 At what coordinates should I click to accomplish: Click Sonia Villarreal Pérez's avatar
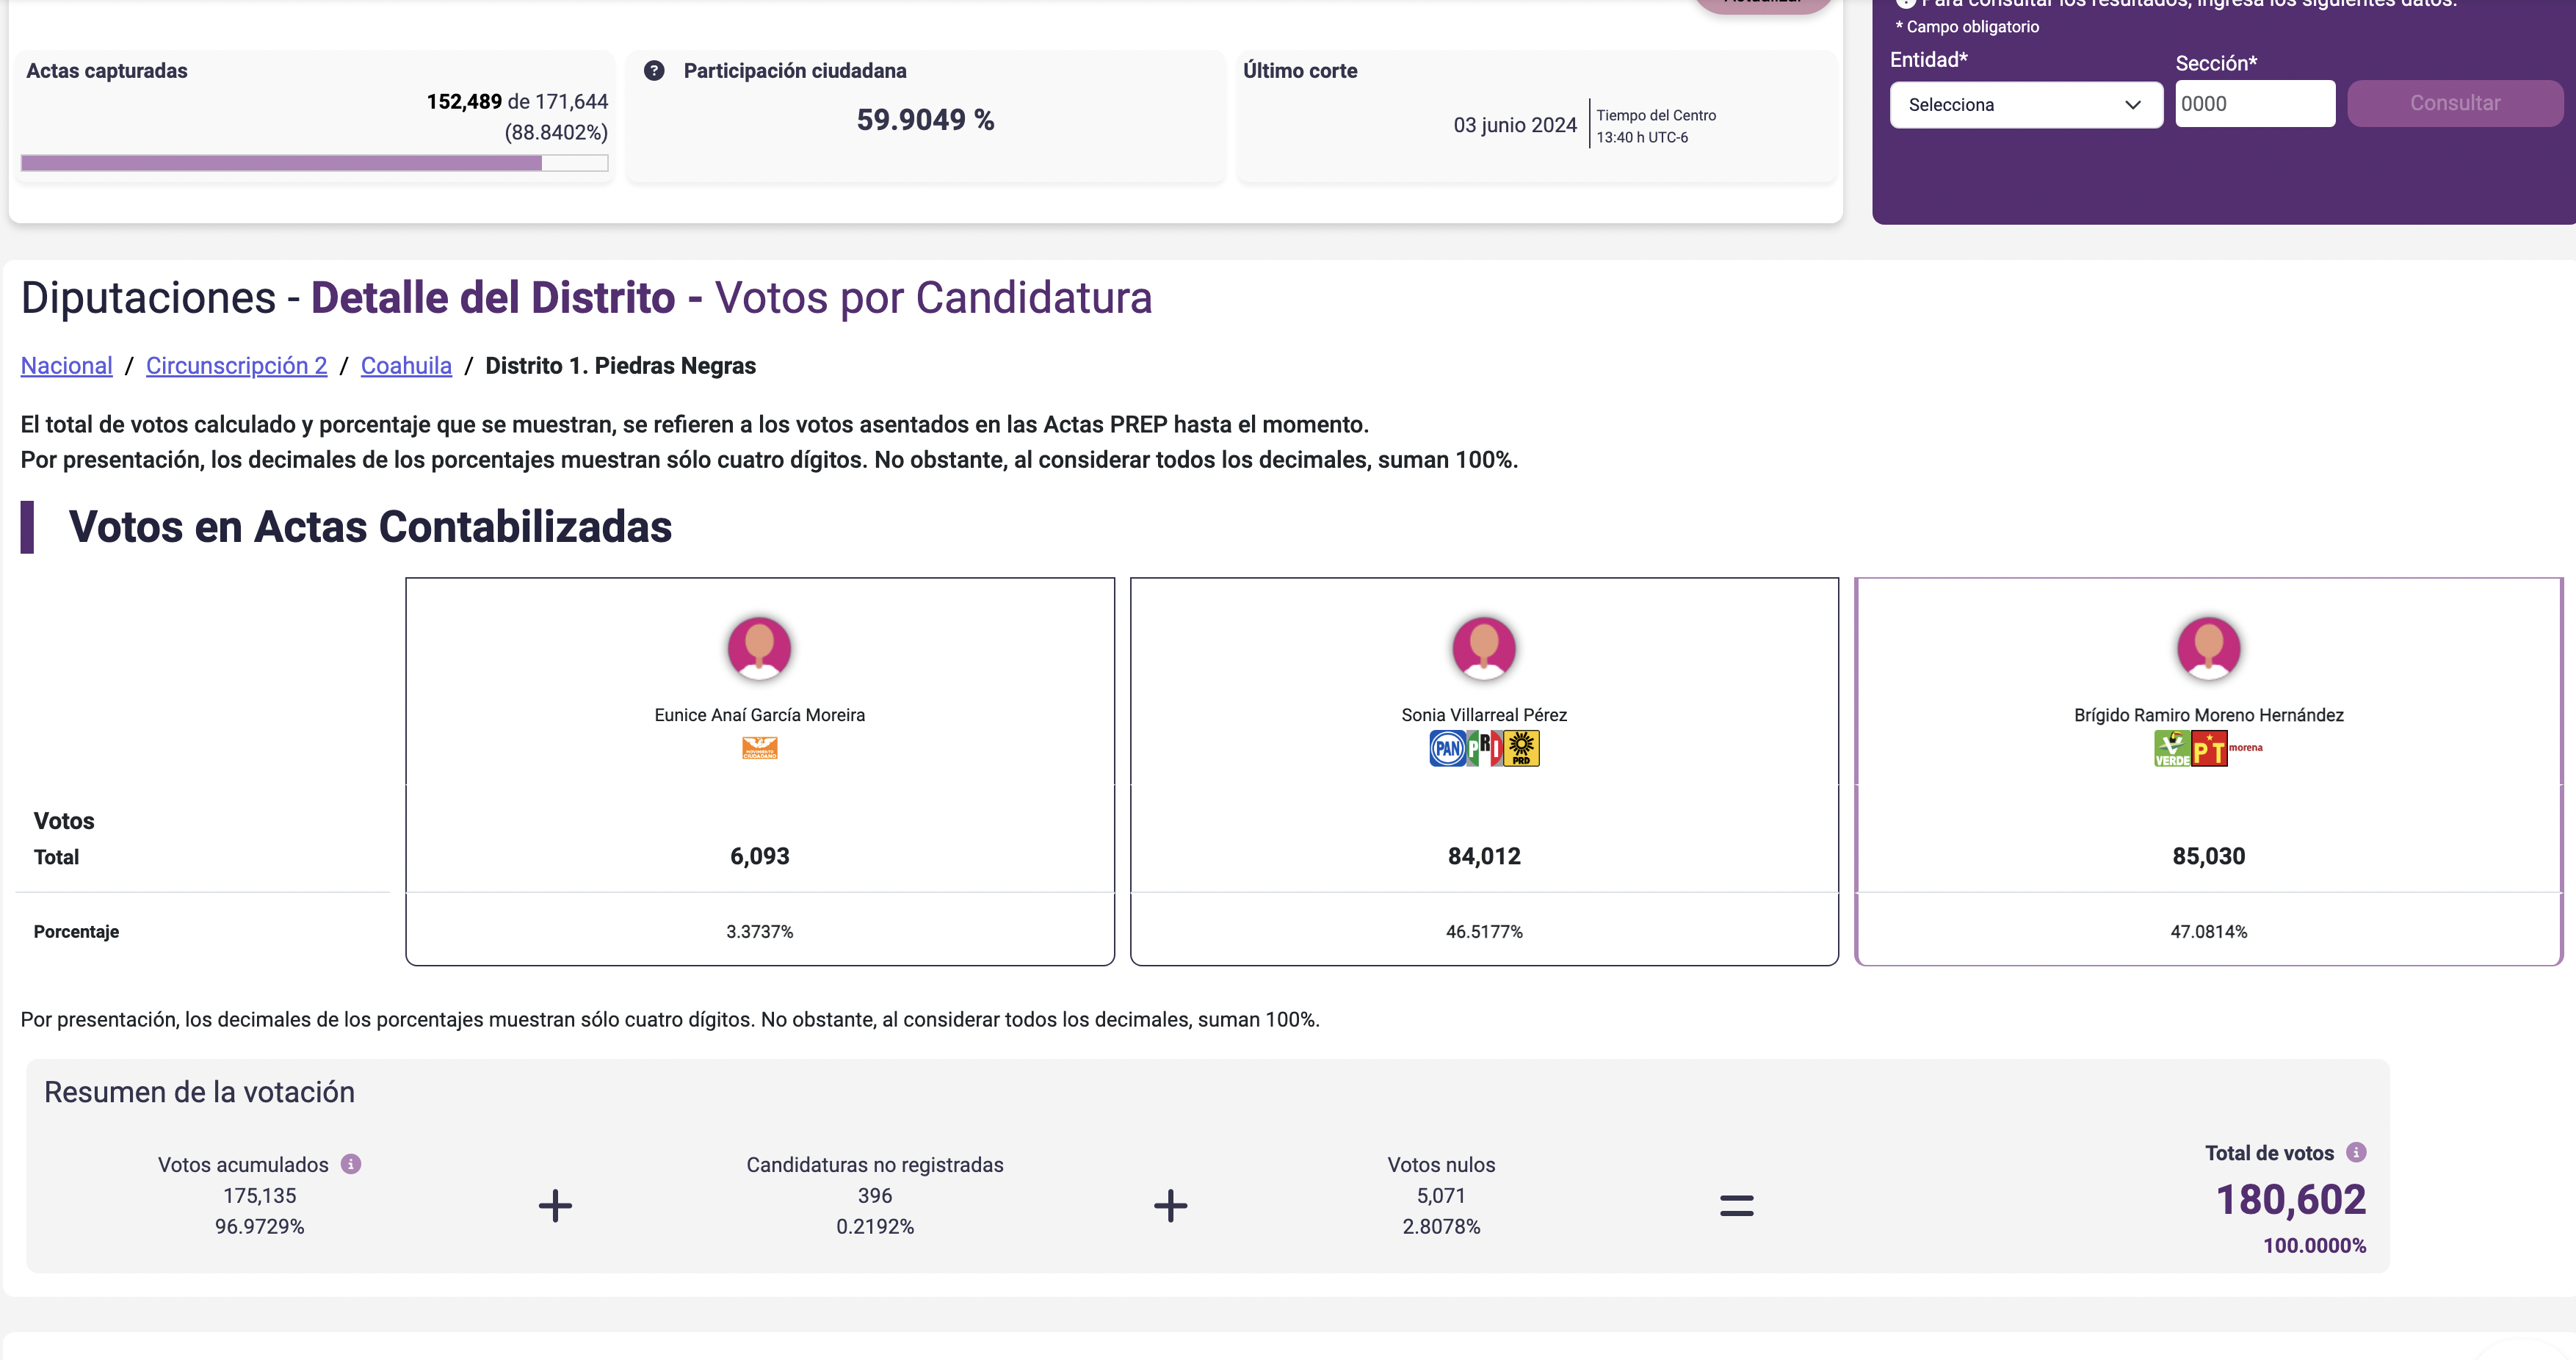coord(1484,648)
